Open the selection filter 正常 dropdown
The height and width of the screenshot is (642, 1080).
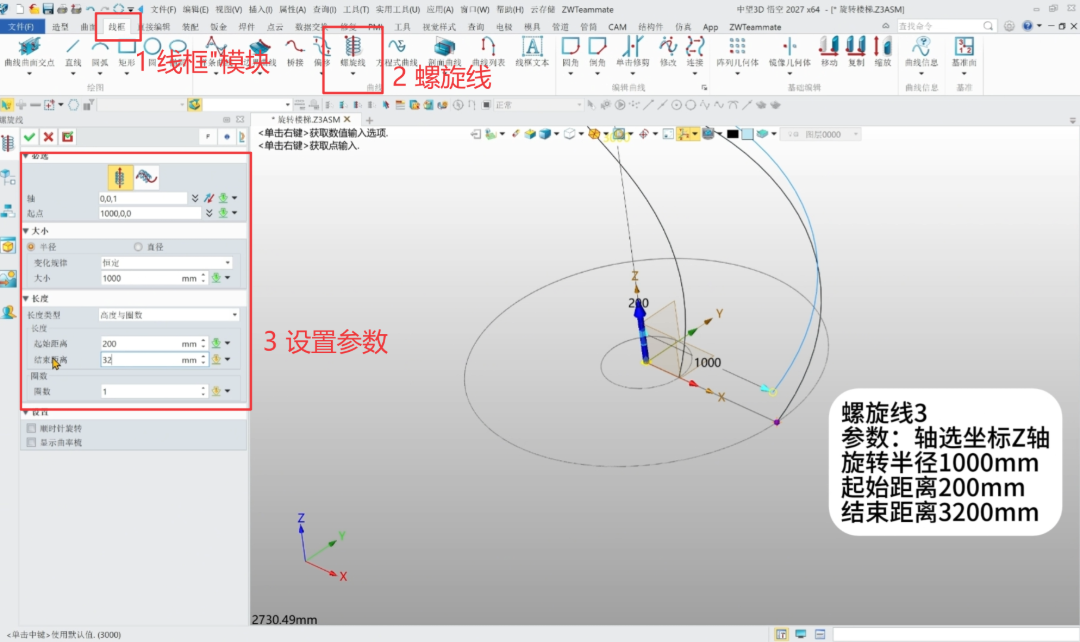(538, 105)
